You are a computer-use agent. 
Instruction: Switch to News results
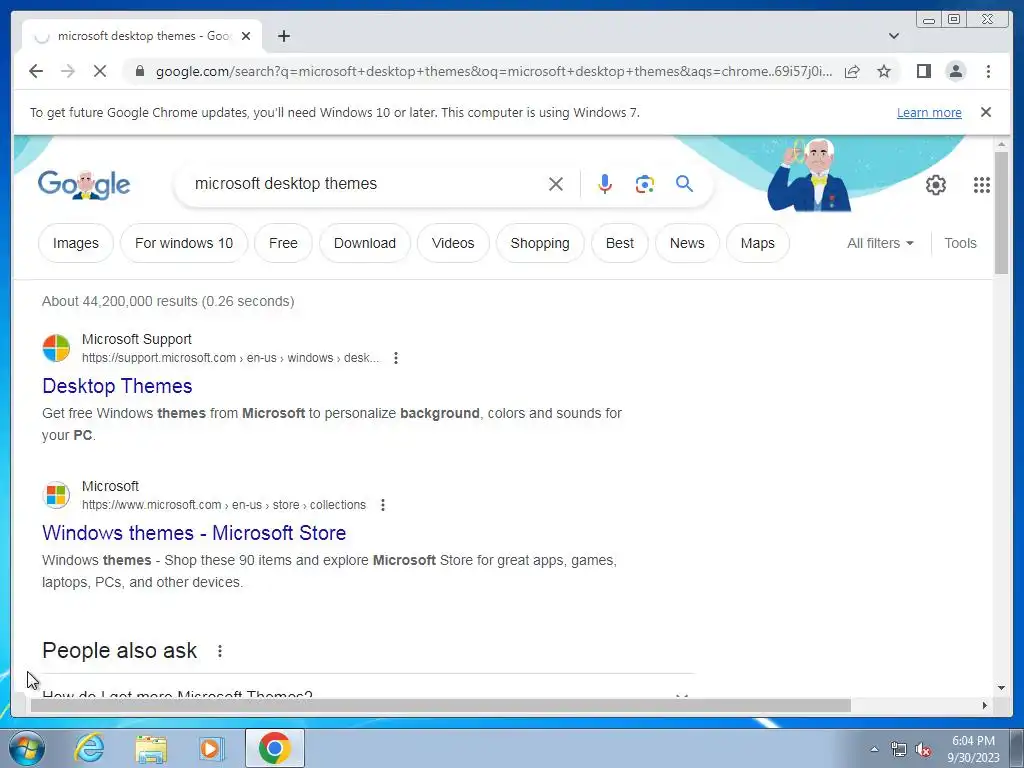point(687,243)
